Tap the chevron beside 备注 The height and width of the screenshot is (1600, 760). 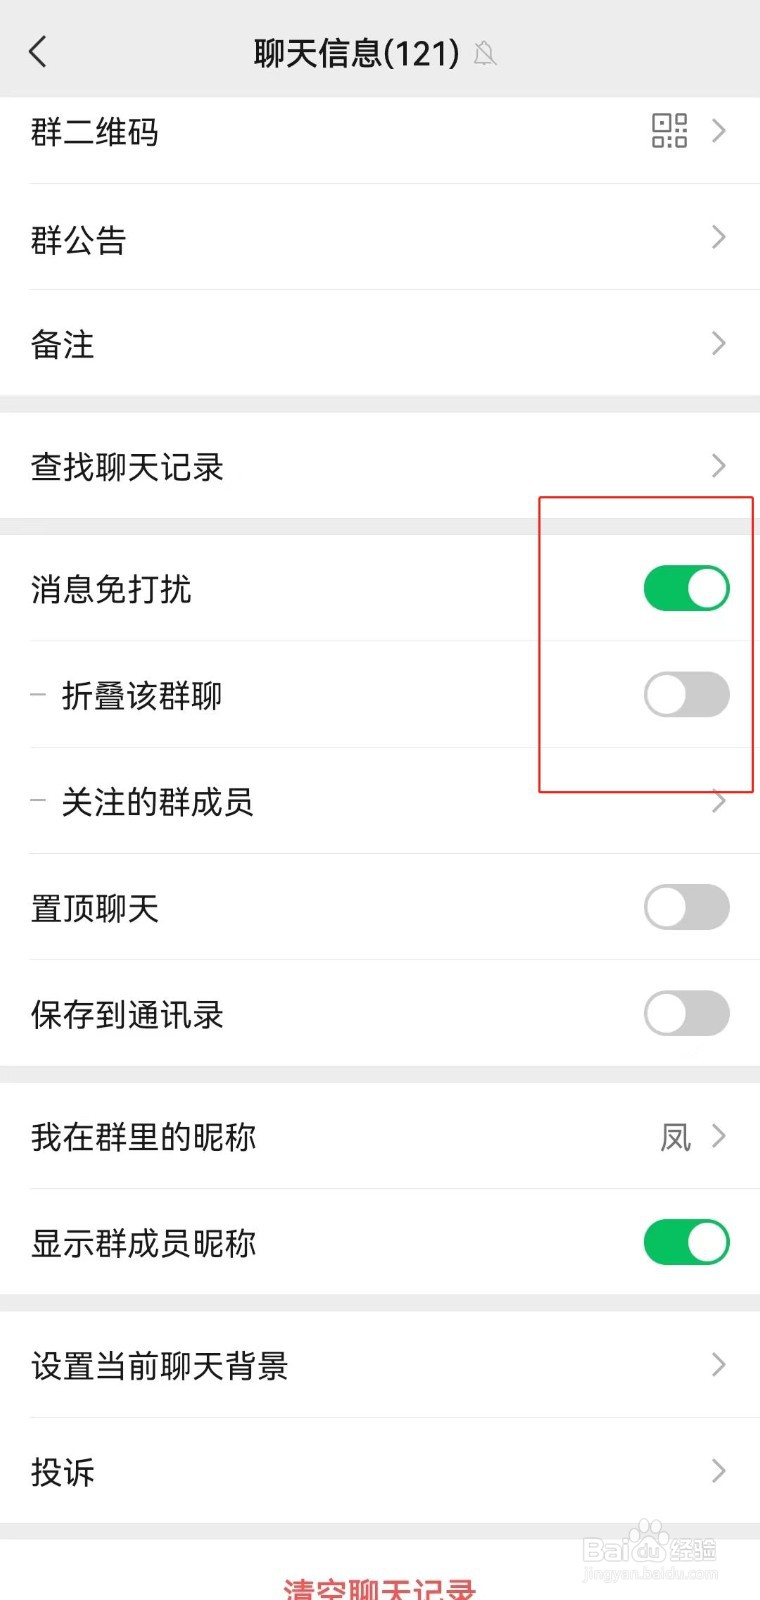[x=718, y=343]
